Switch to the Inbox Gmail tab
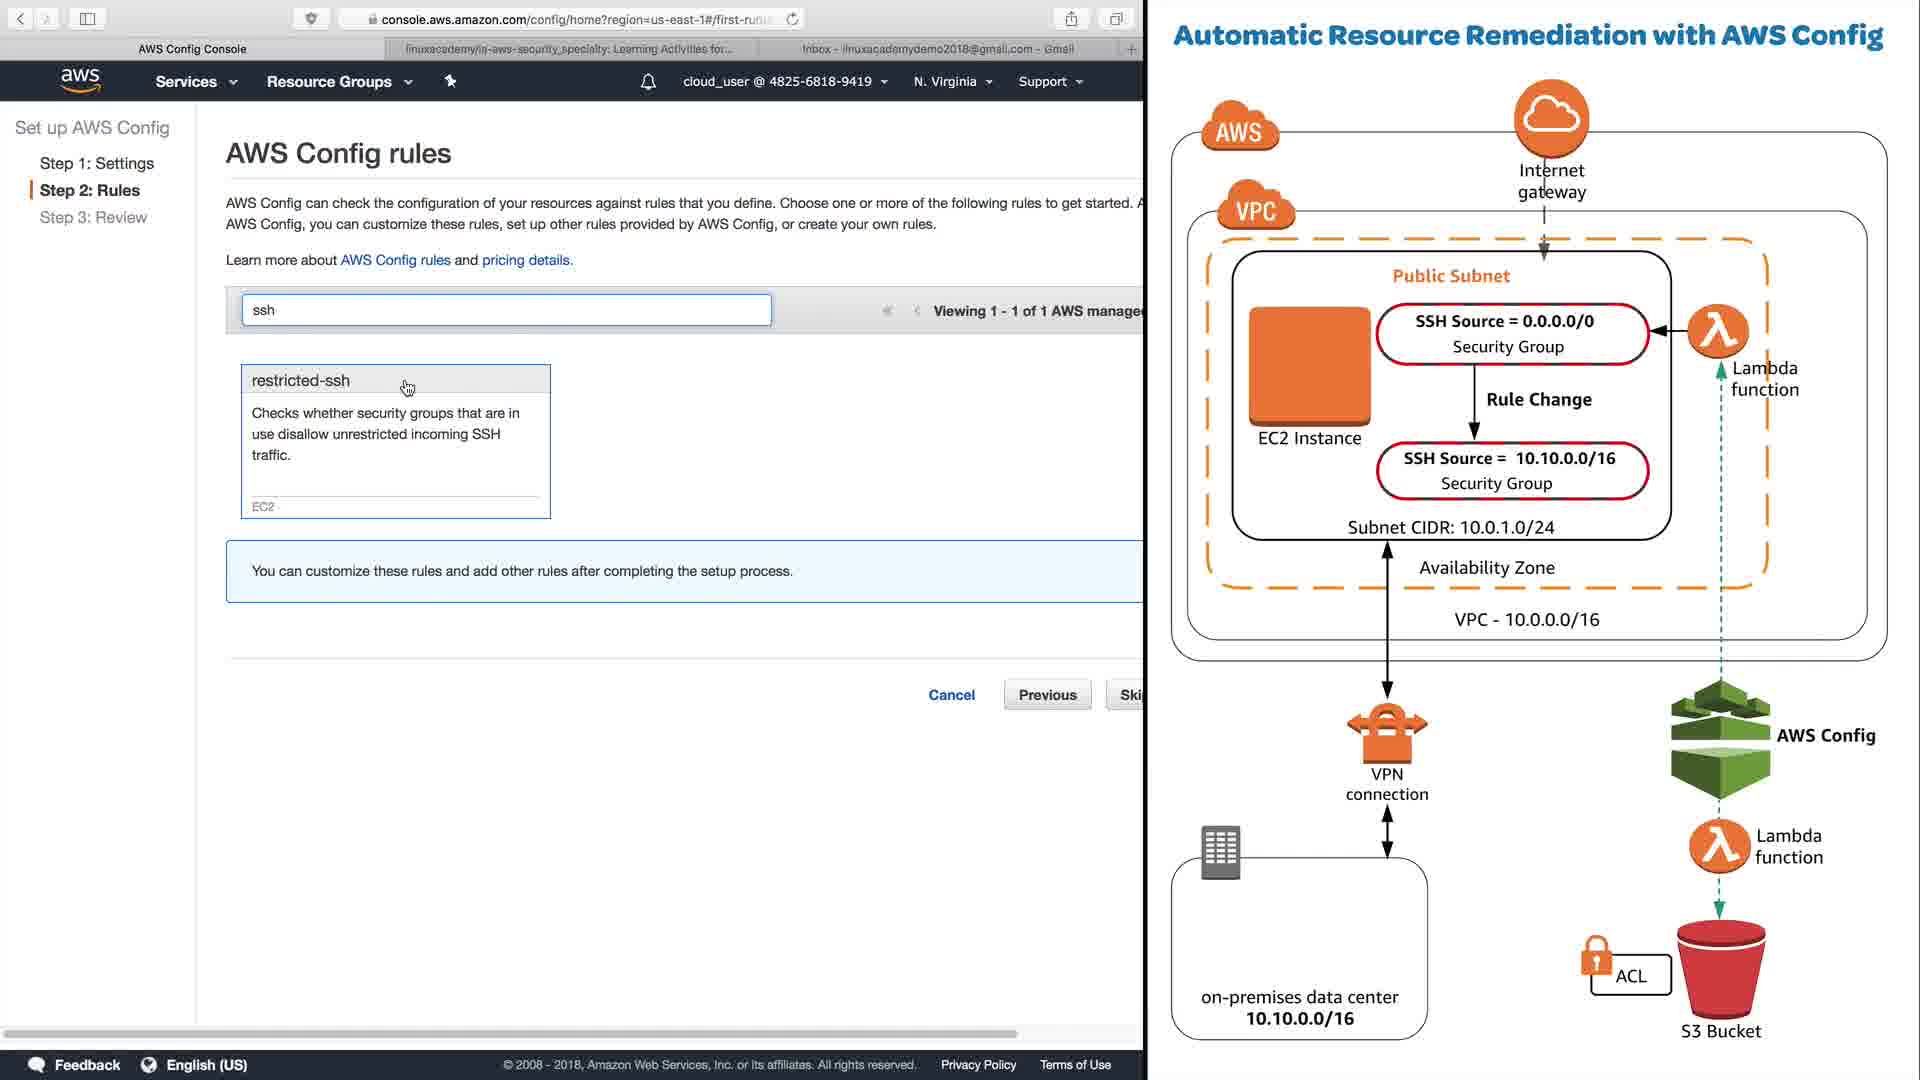The height and width of the screenshot is (1080, 1920). 937,49
